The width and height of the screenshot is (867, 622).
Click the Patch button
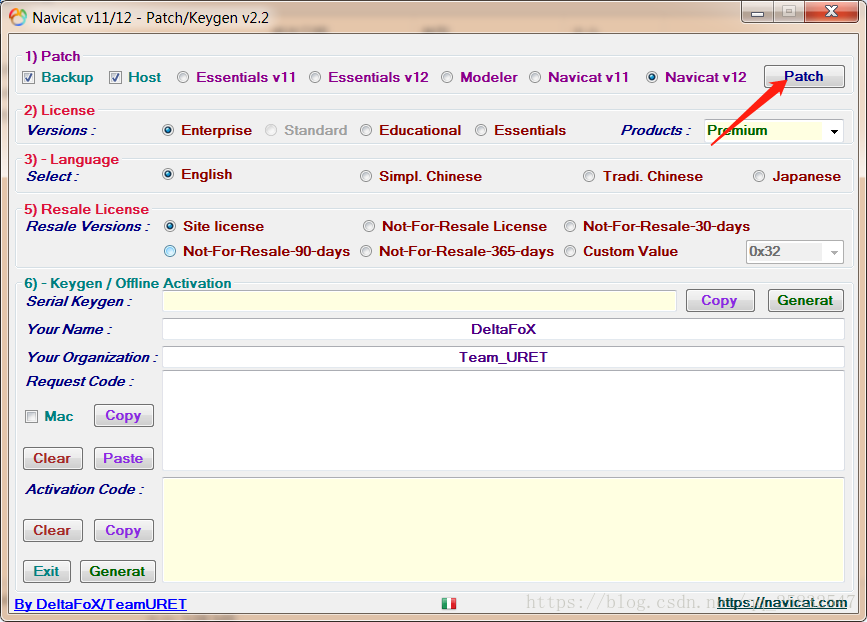click(x=804, y=77)
